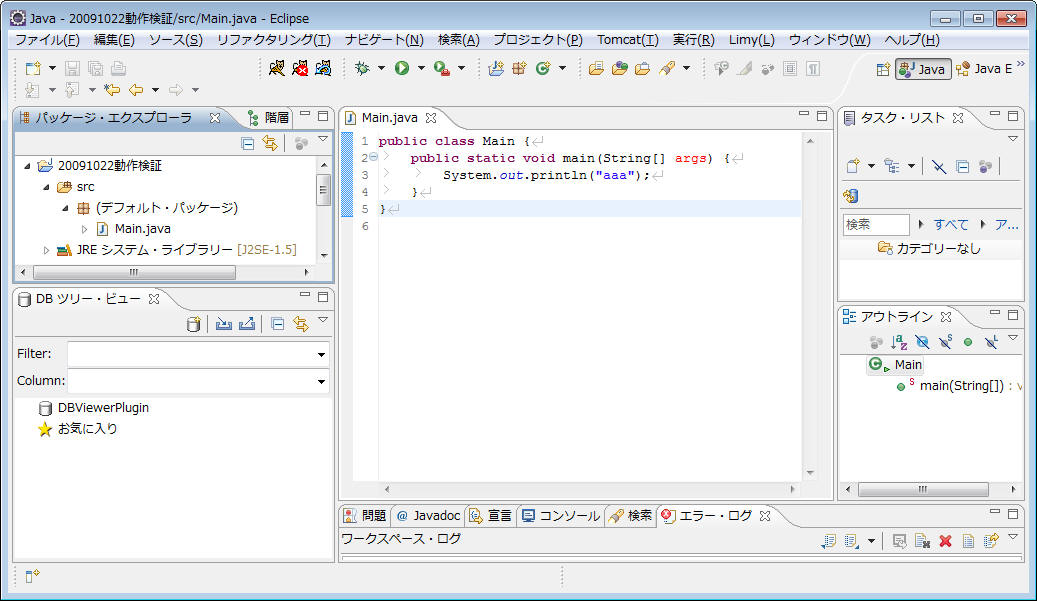This screenshot has width=1037, height=601.
Task: Click red delete log icon in Error Log
Action: point(945,541)
